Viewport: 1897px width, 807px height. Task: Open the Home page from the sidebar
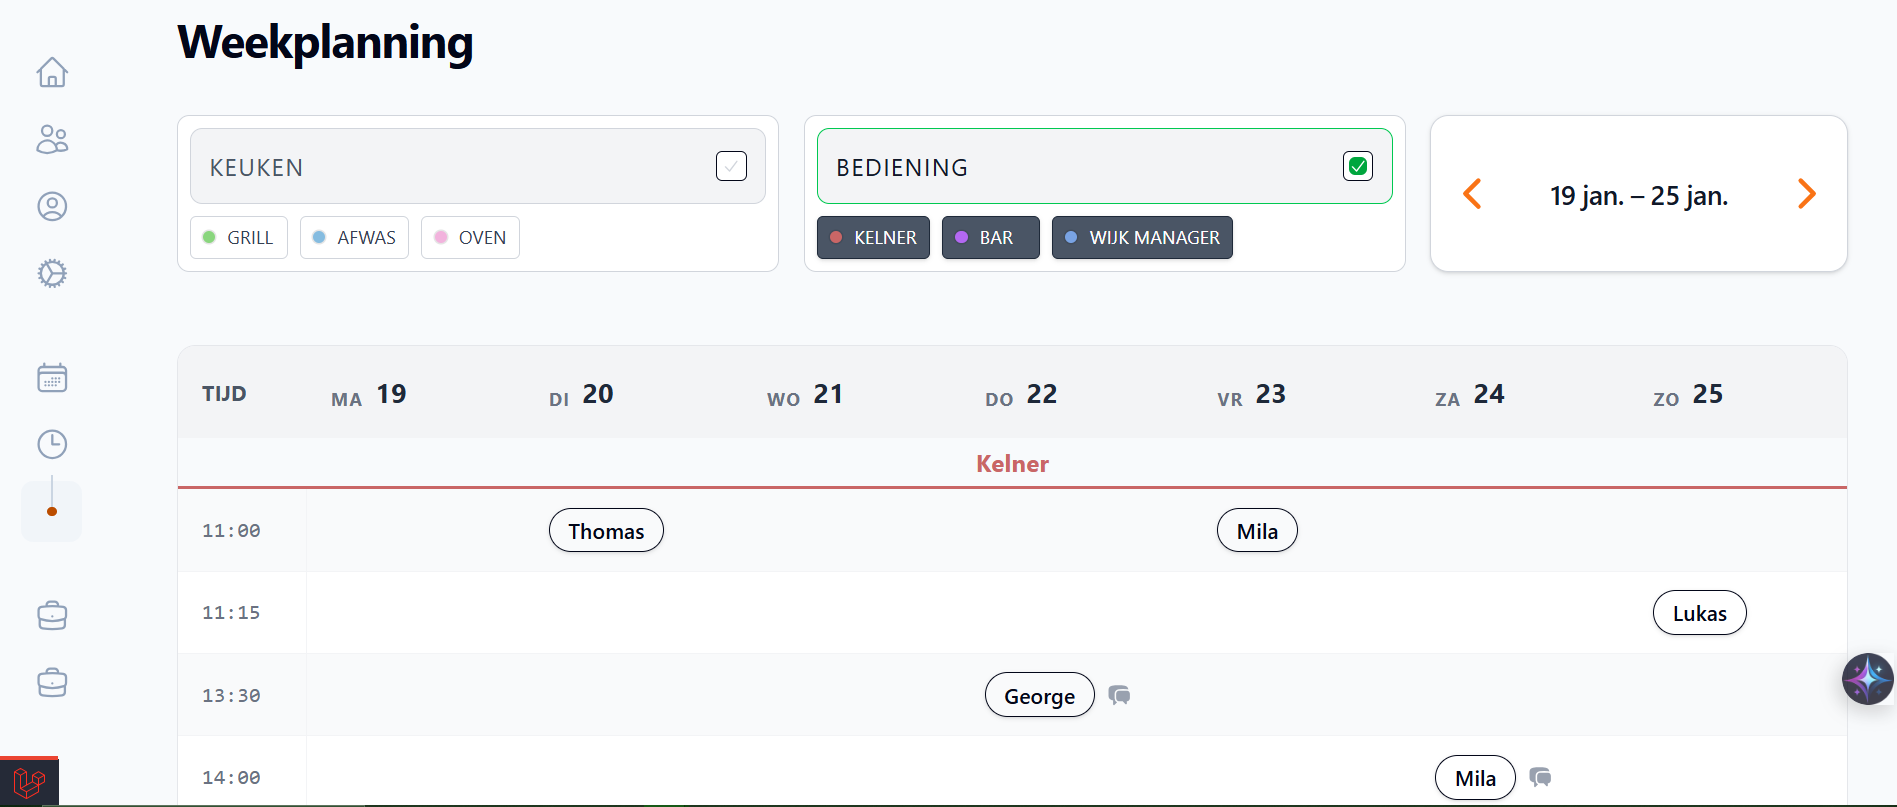pyautogui.click(x=52, y=72)
